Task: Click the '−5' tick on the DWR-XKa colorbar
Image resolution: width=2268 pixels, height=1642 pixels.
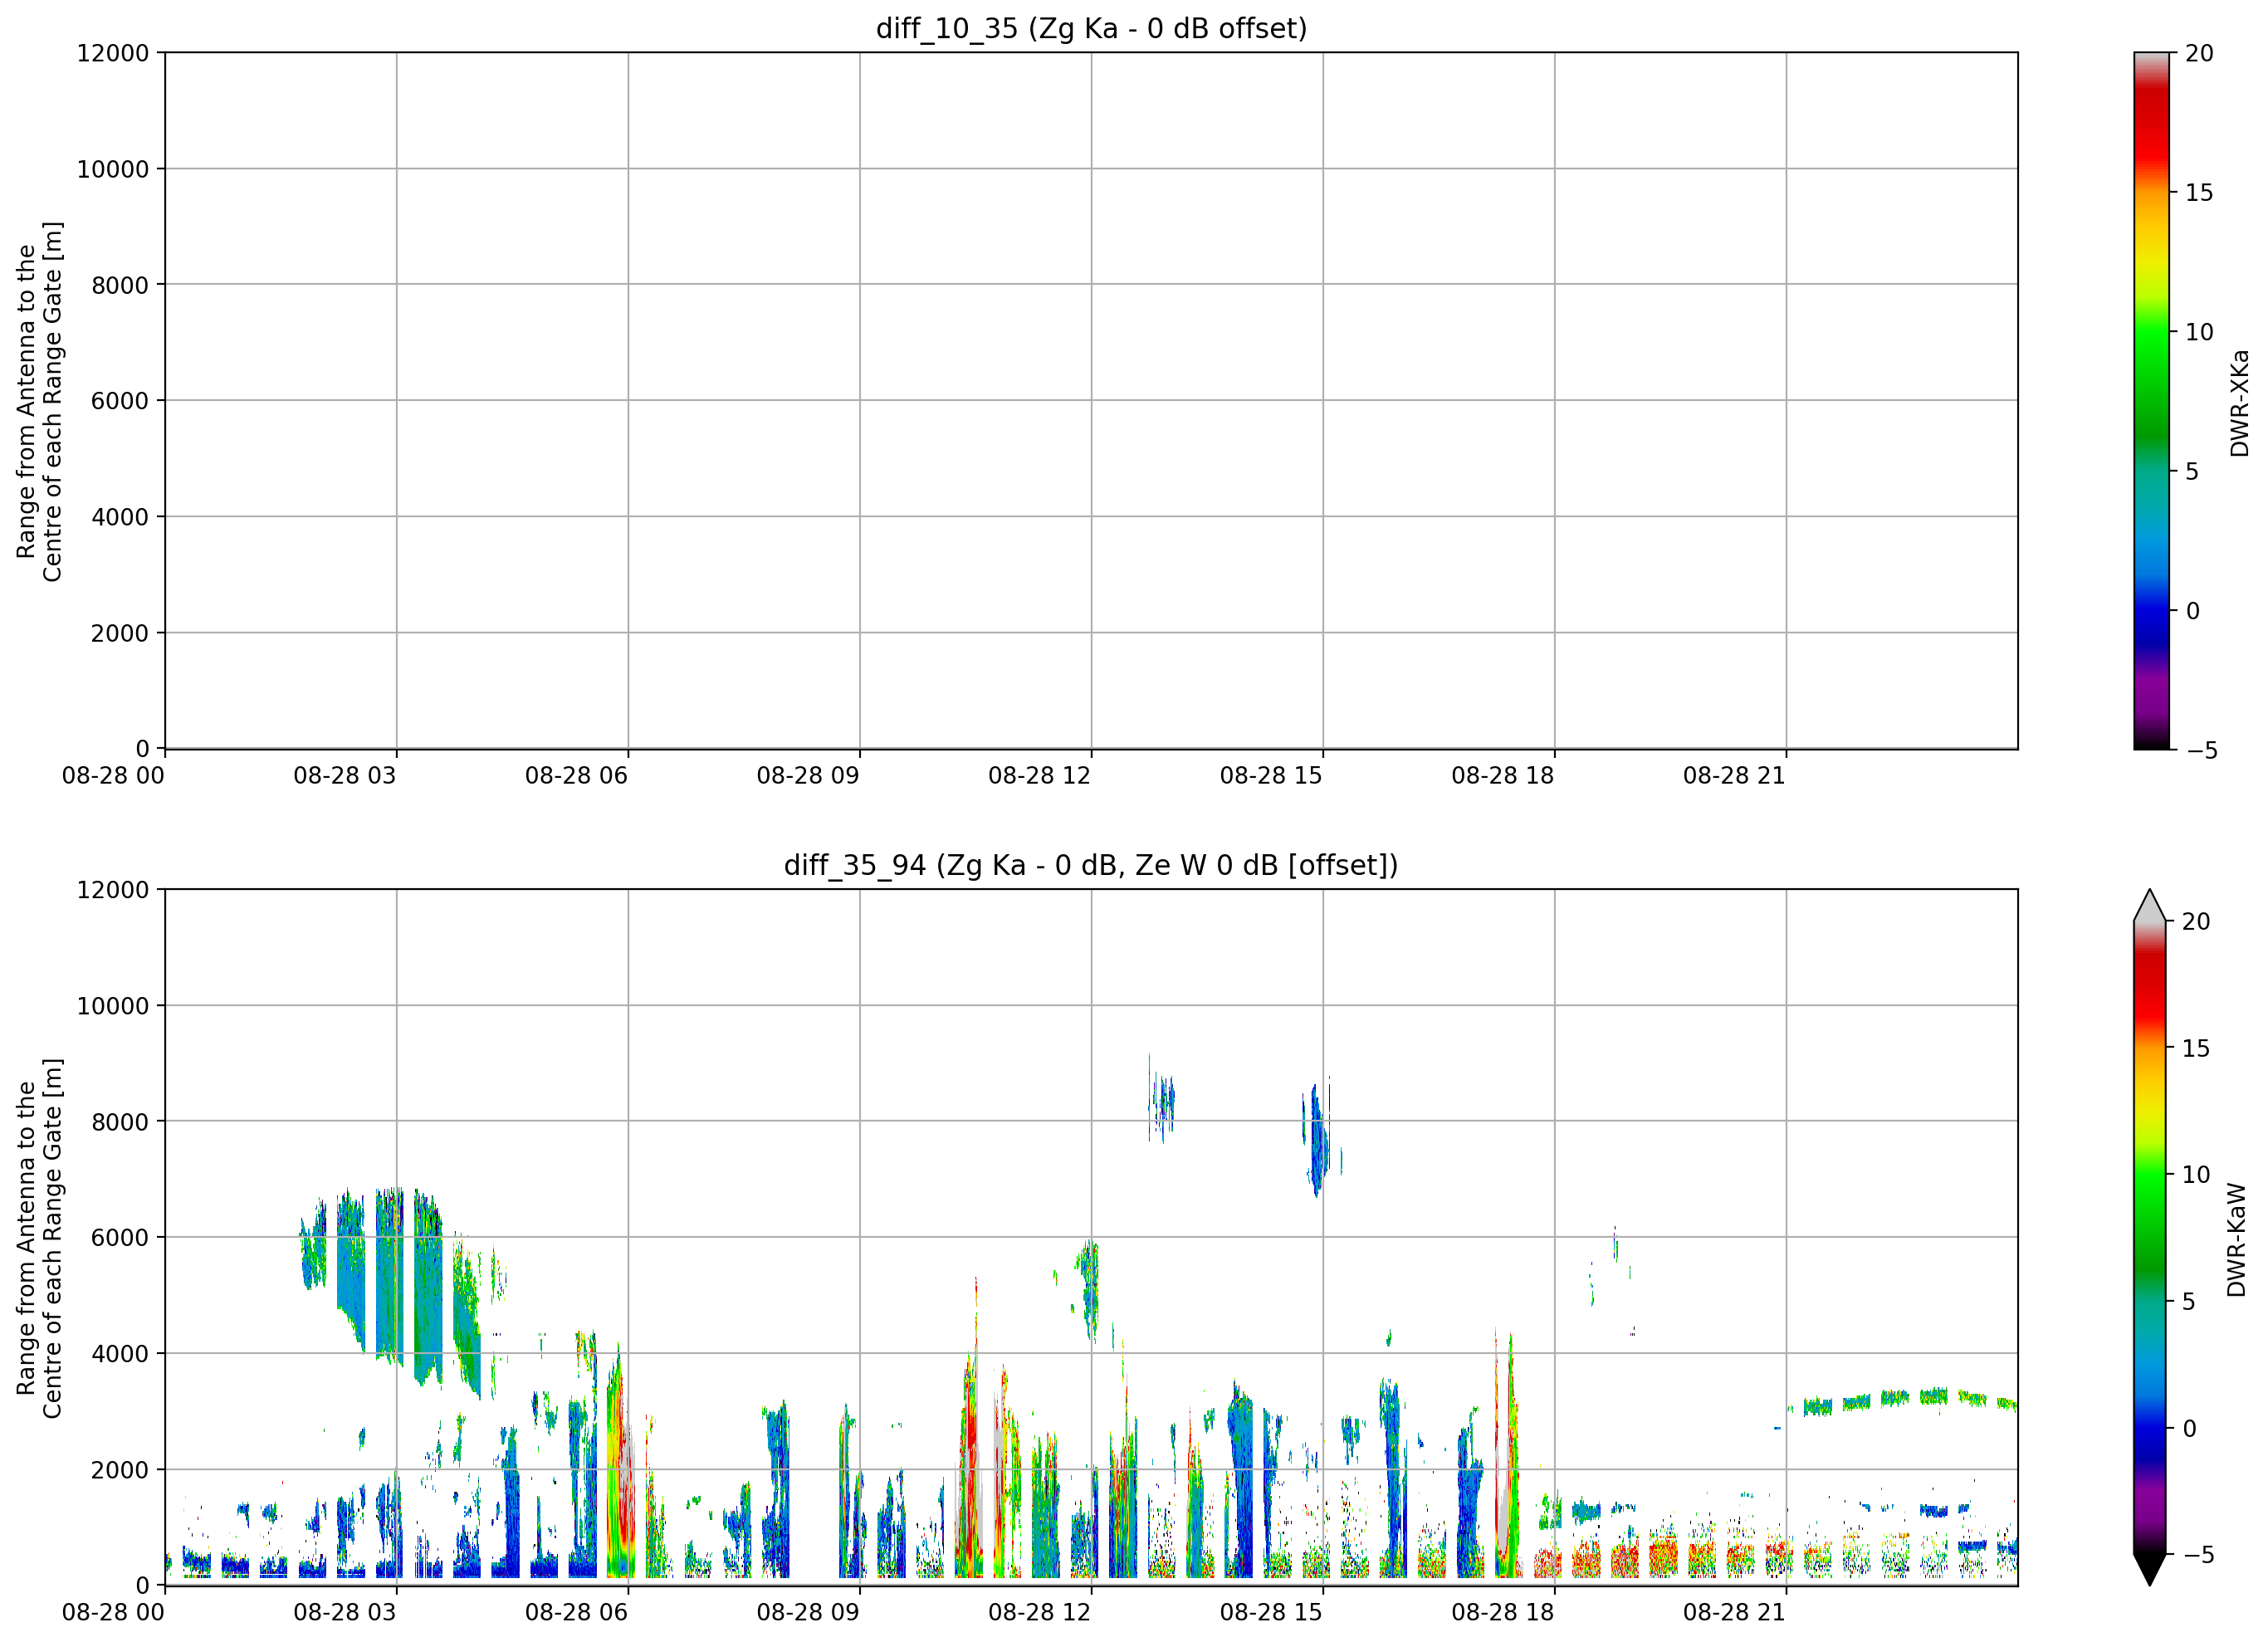Action: 2202,751
